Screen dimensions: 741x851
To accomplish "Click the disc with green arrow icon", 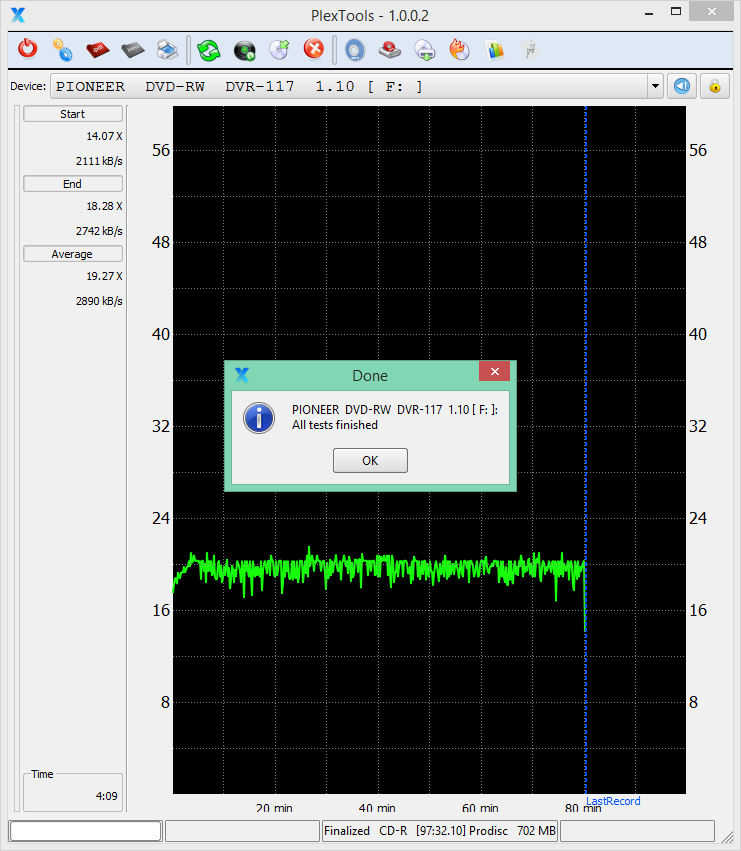I will coord(280,49).
